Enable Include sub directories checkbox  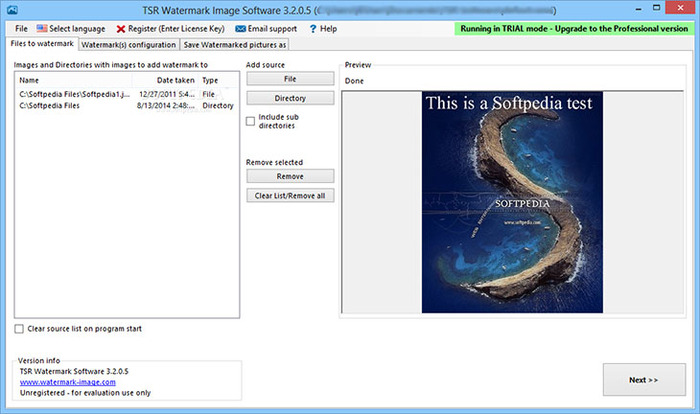tap(250, 121)
